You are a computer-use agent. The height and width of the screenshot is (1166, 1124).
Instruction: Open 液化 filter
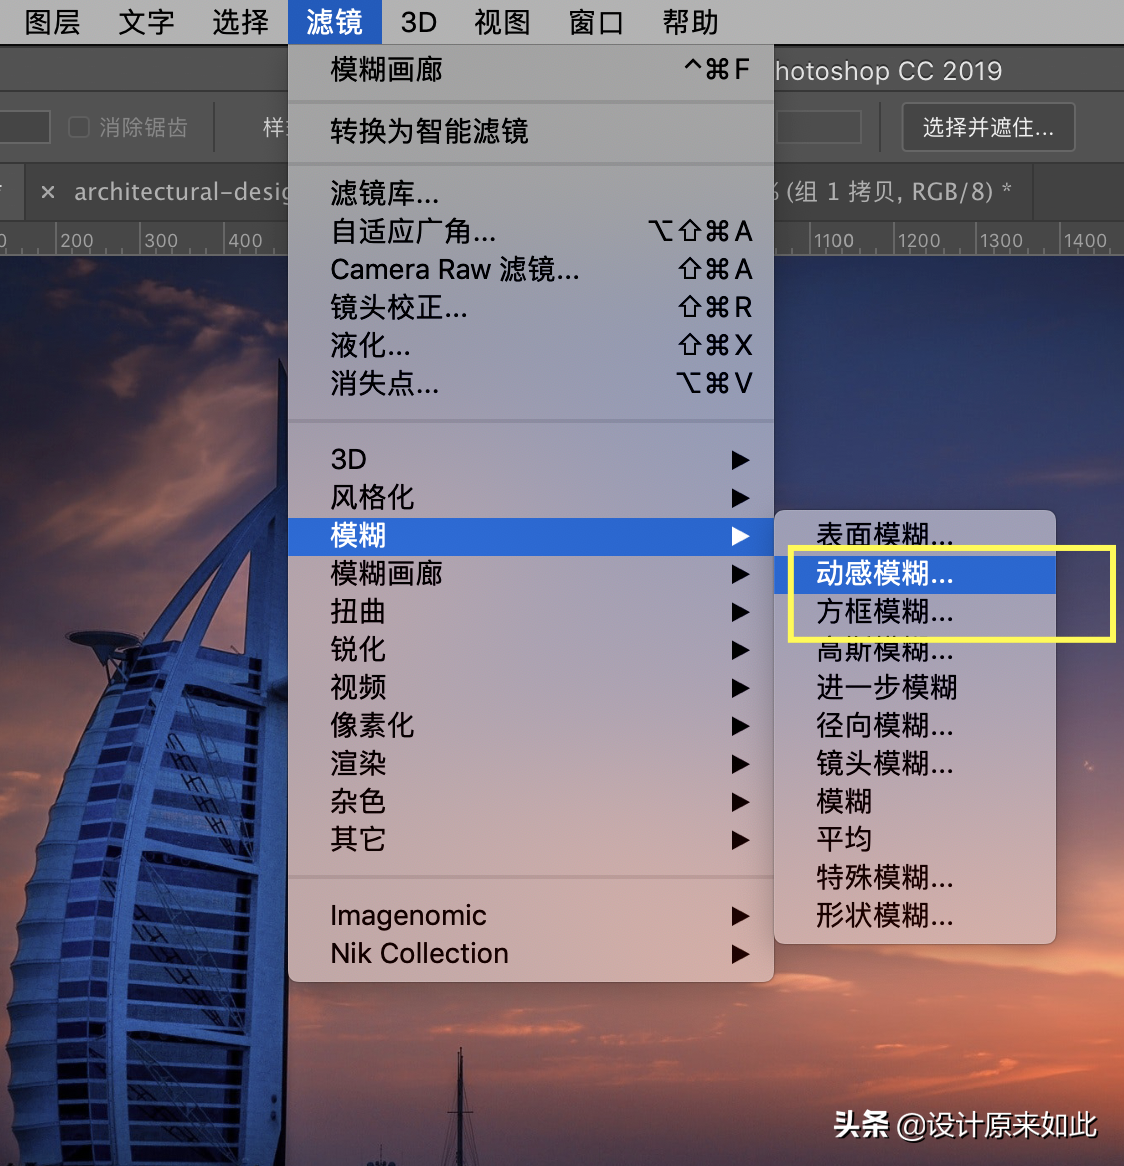[x=531, y=345]
